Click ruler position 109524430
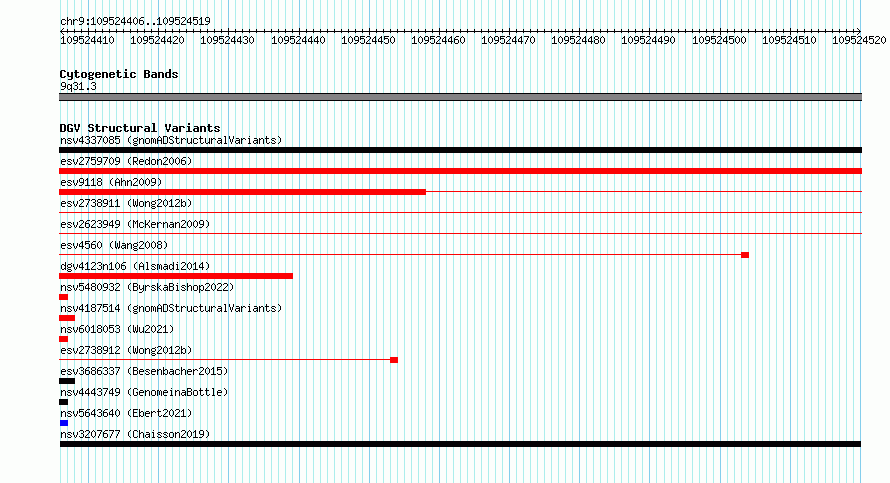 (228, 41)
